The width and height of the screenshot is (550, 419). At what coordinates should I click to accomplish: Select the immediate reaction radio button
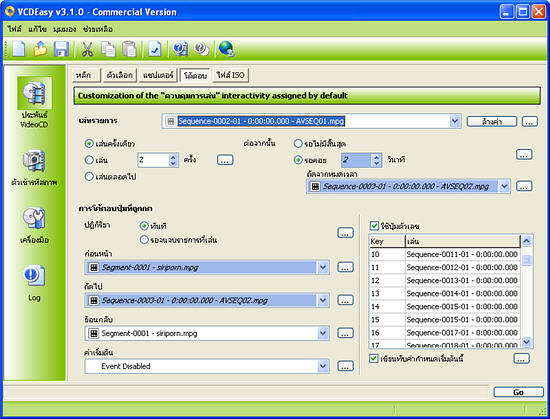(144, 226)
